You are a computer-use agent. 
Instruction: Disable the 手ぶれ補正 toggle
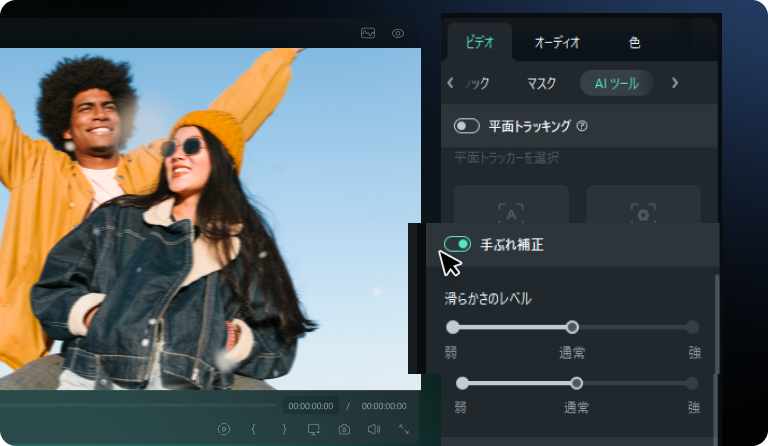[457, 244]
